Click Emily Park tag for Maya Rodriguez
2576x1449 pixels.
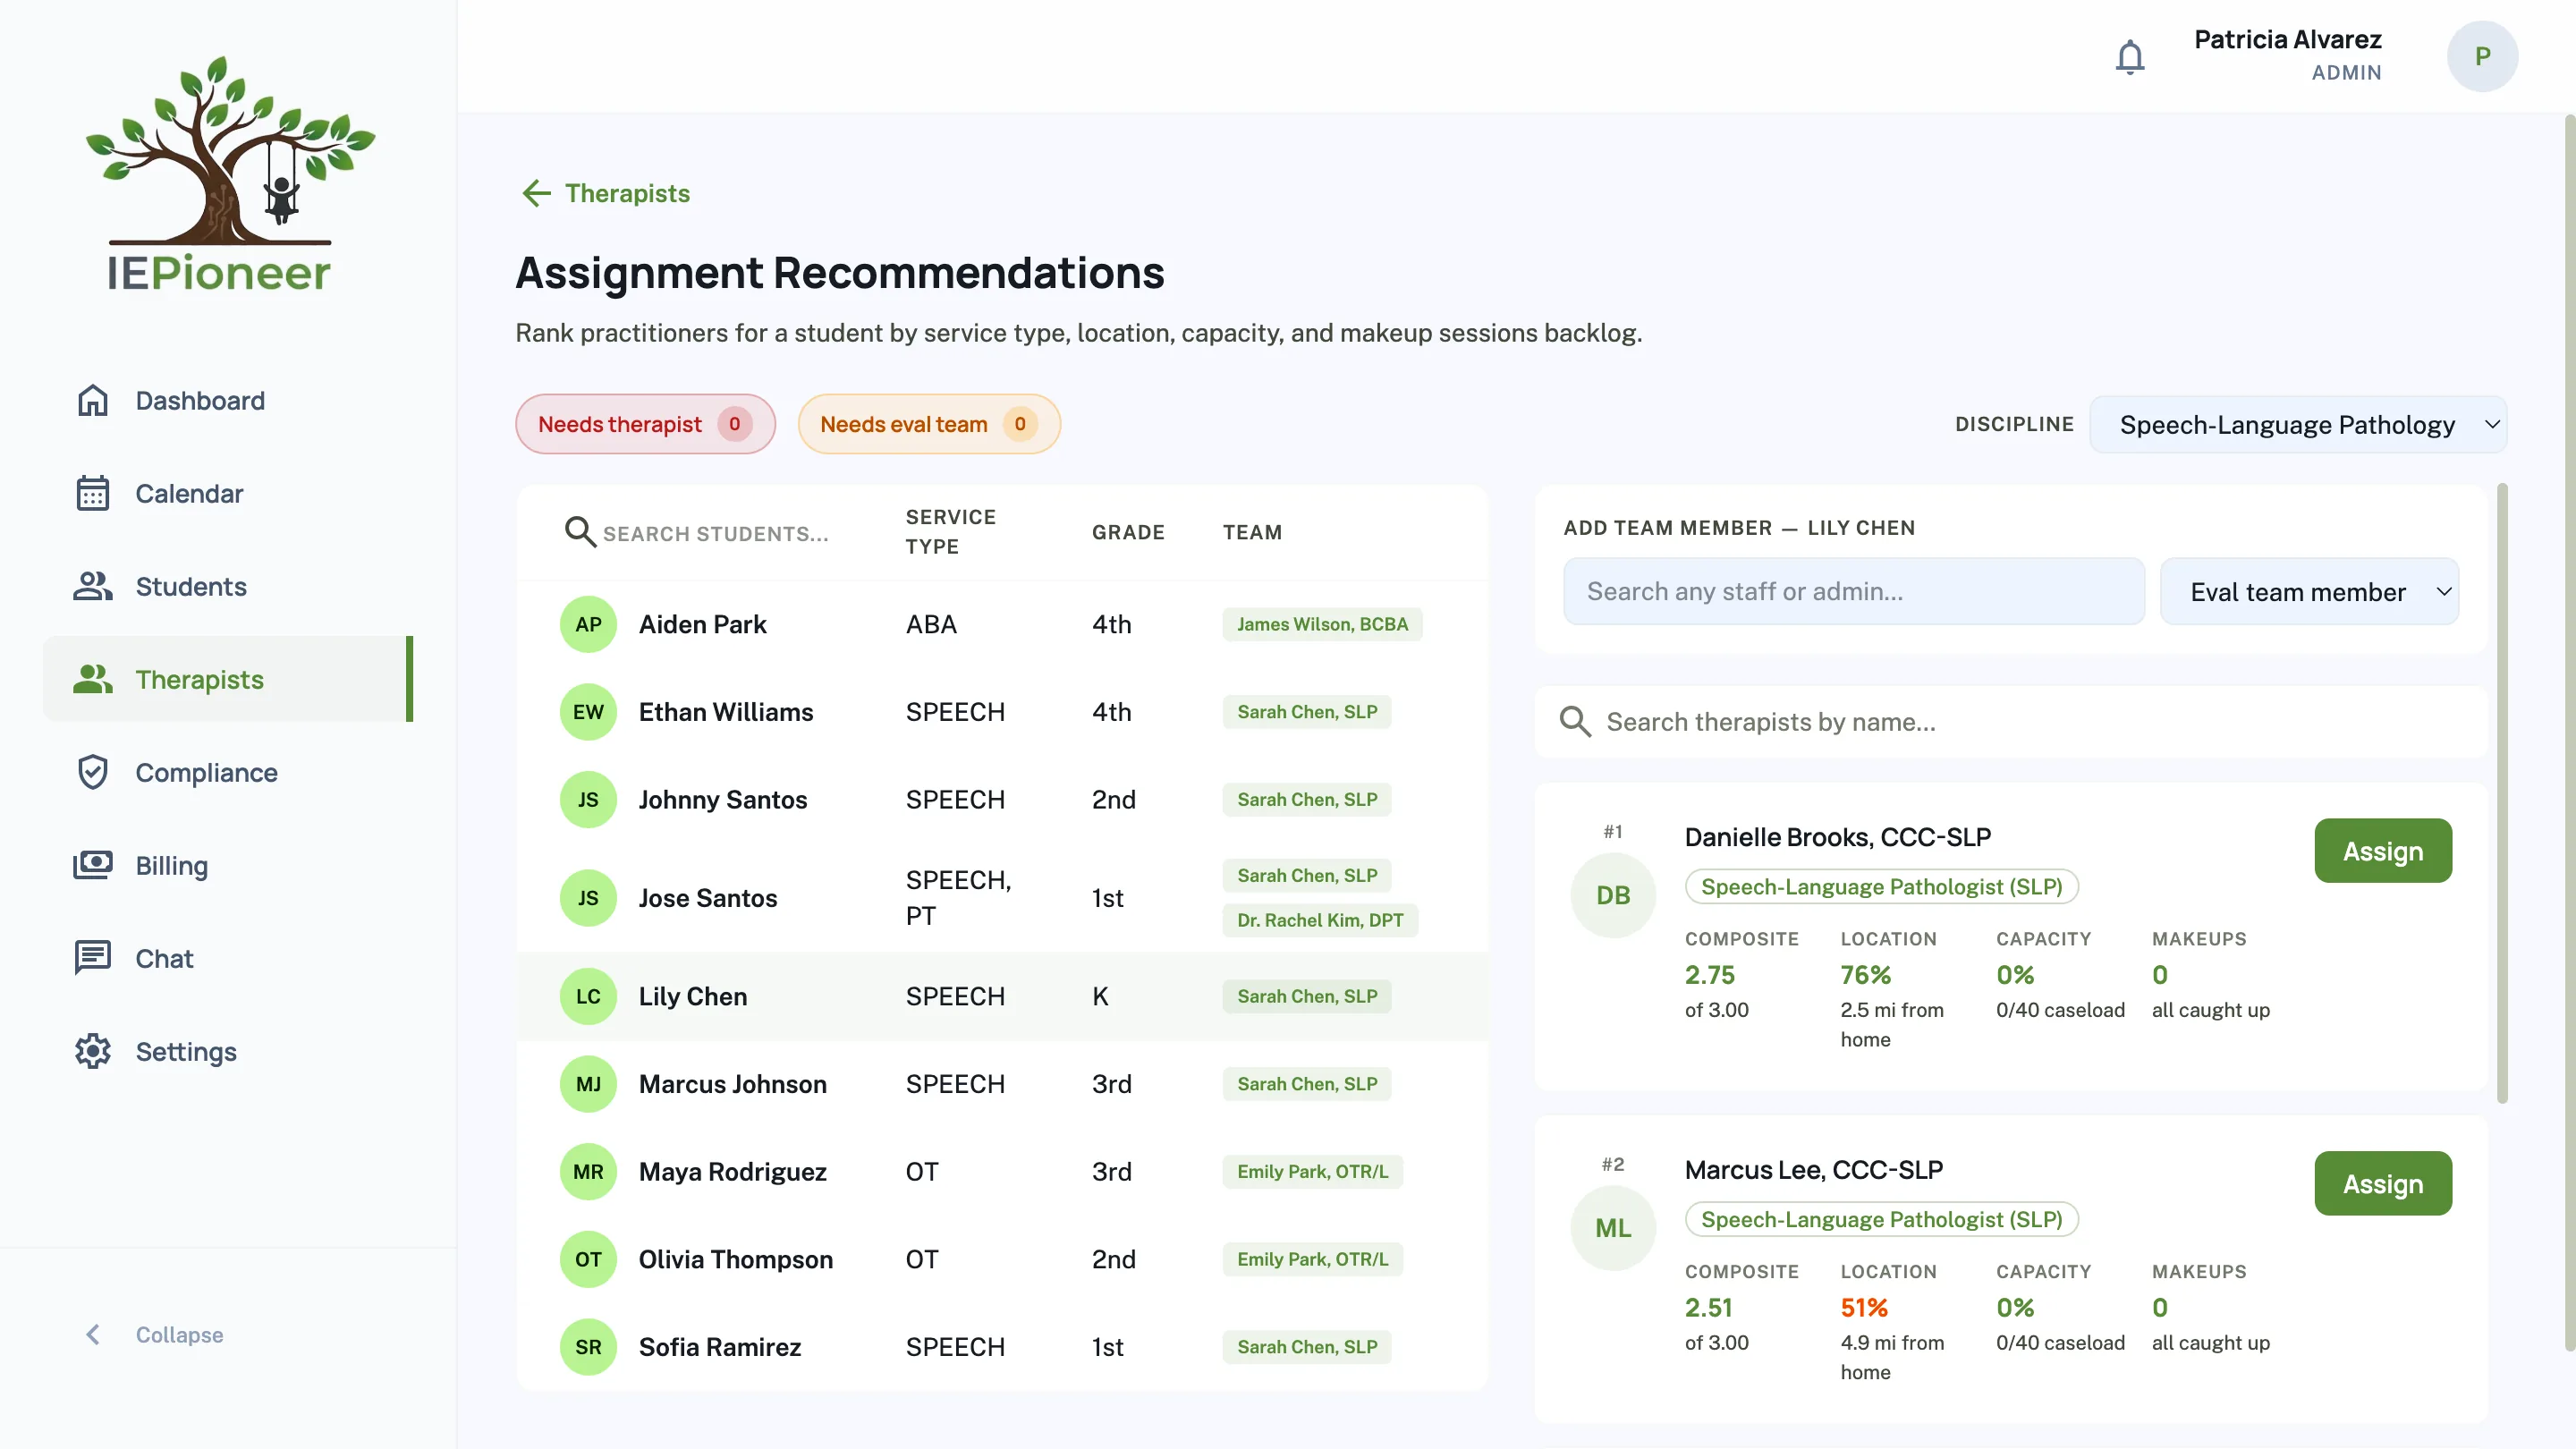pyautogui.click(x=1312, y=1172)
